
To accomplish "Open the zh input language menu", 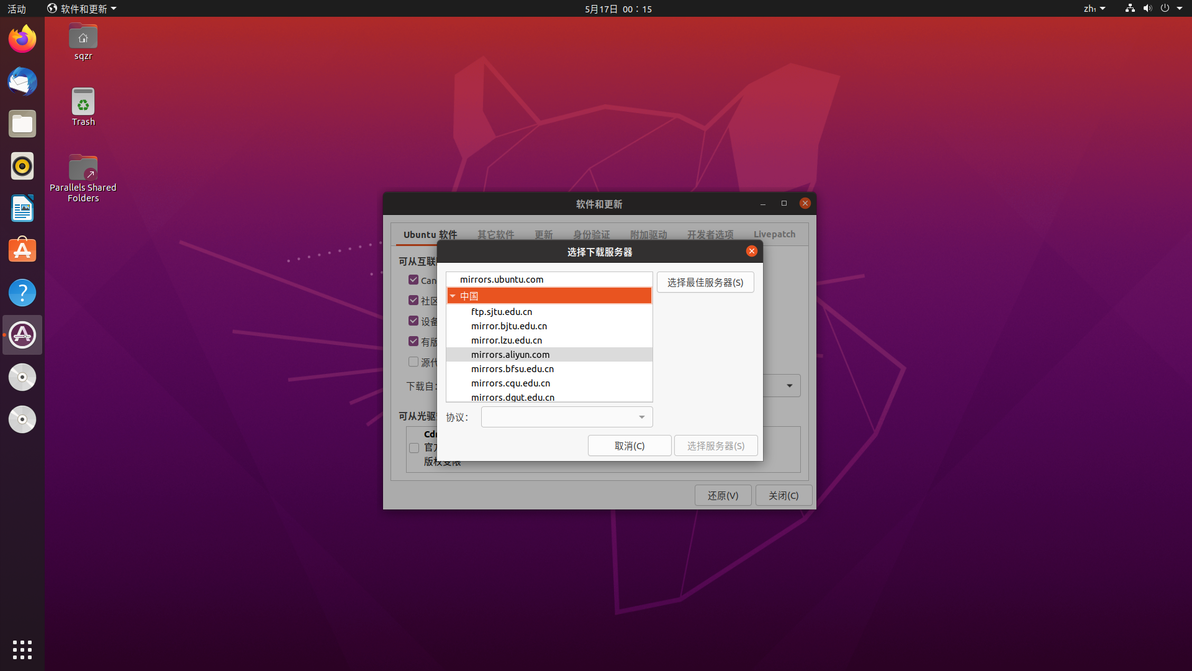I will click(x=1094, y=8).
